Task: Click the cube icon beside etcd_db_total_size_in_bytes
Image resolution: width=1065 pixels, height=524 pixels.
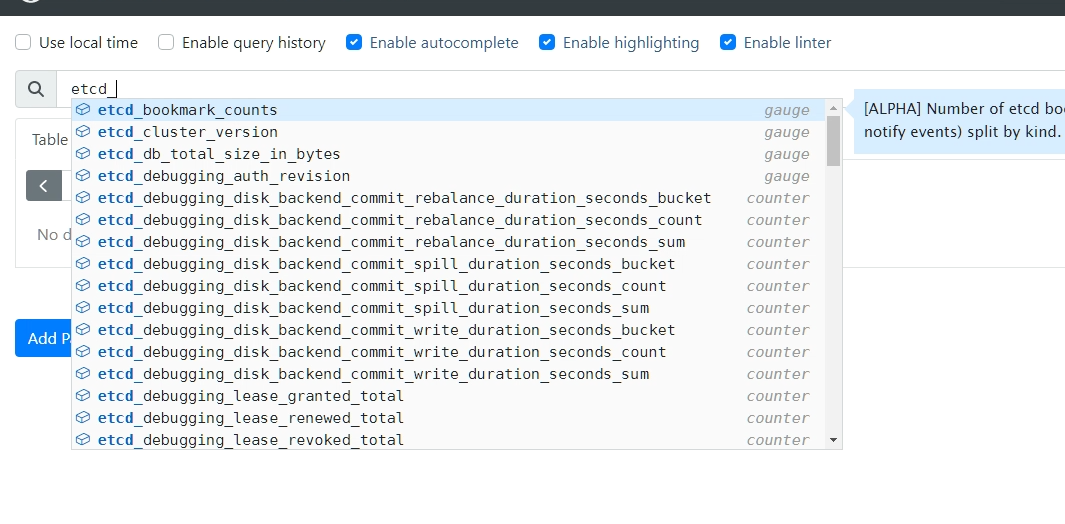Action: [83, 154]
